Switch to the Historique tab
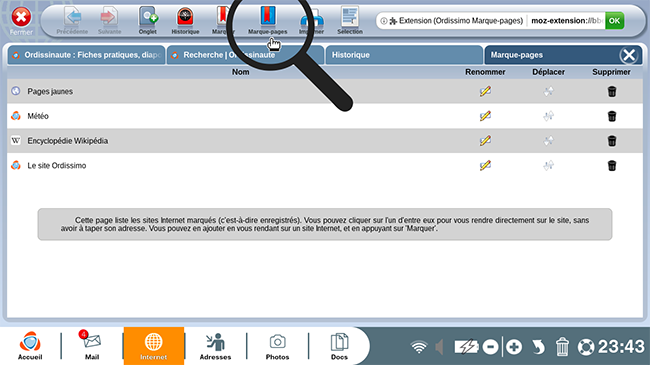The height and width of the screenshot is (365, 650). tap(404, 55)
